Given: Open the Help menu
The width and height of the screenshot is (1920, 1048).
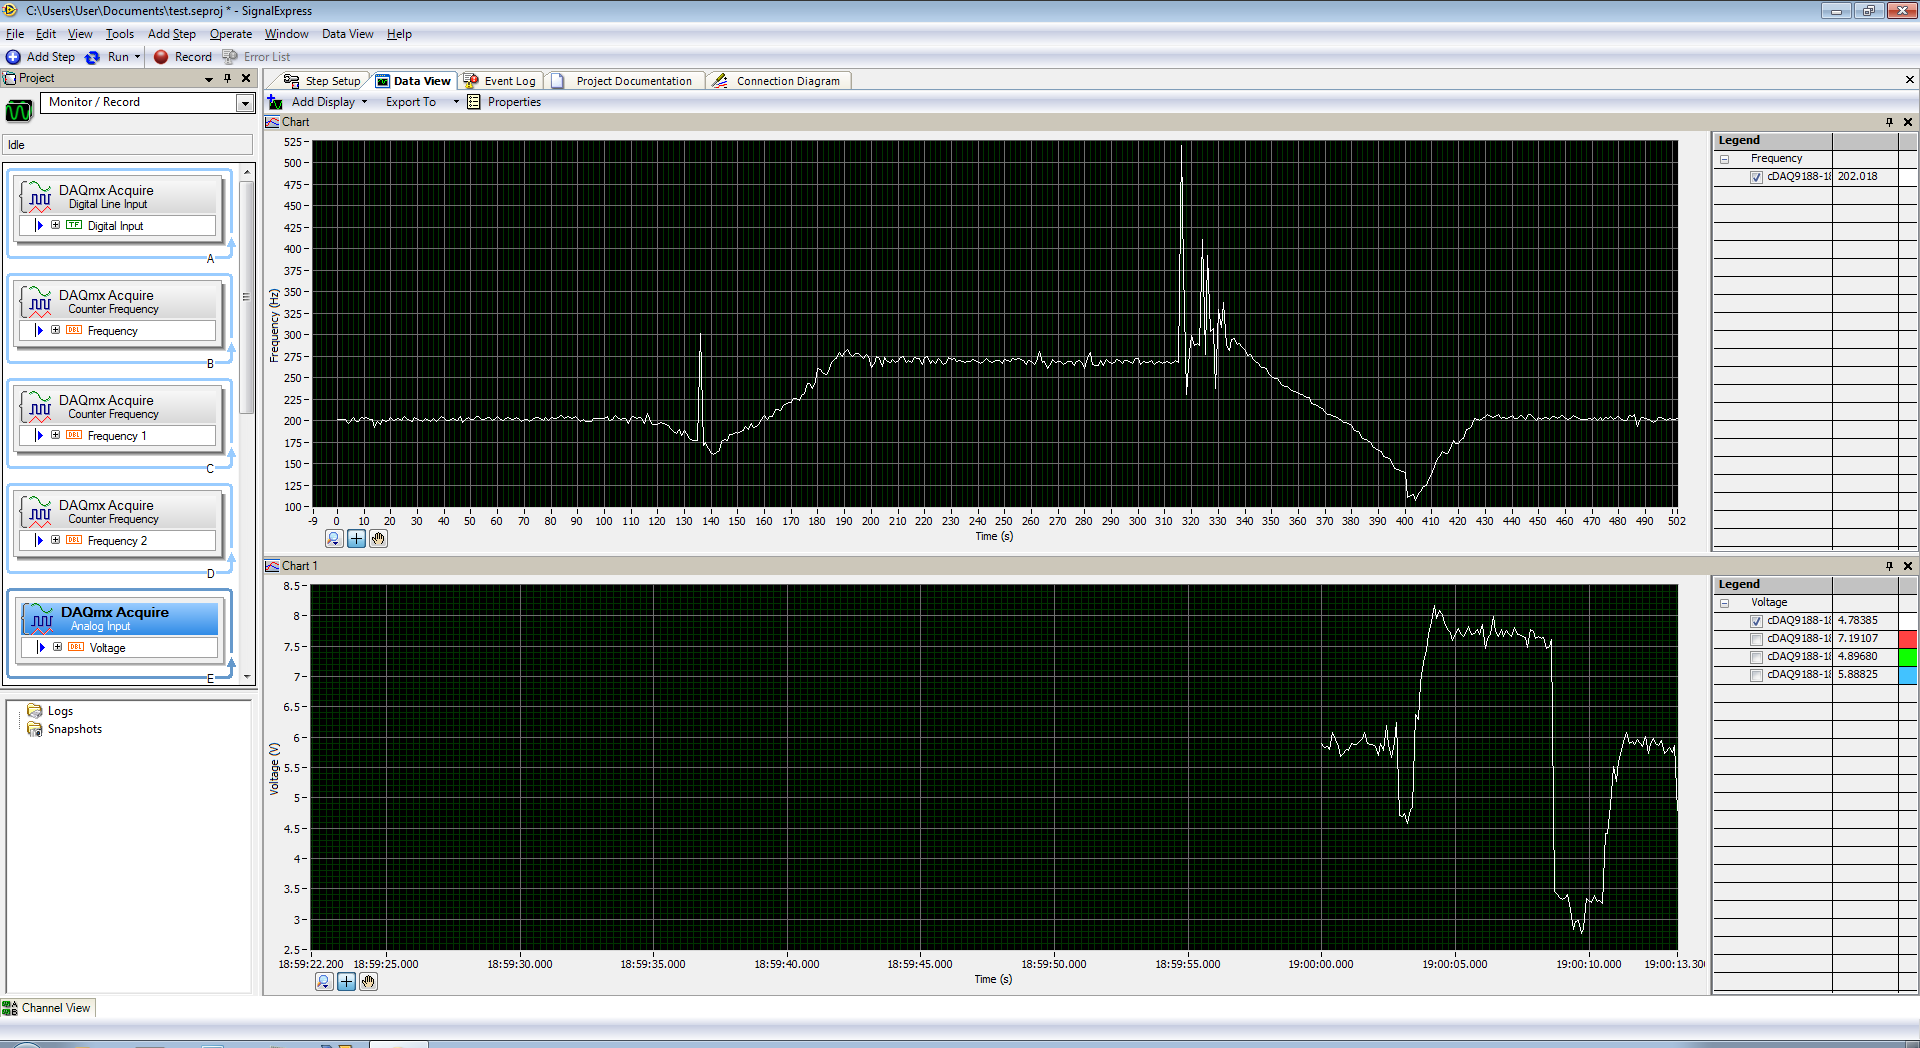Looking at the screenshot, I should (399, 34).
